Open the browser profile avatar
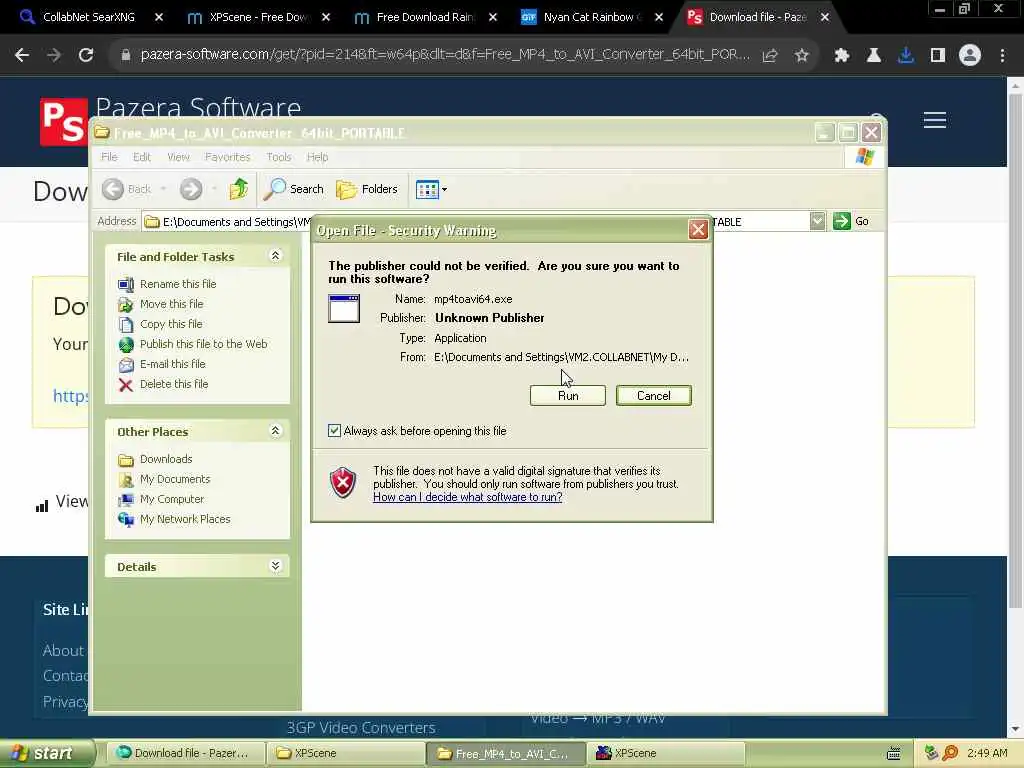1024x768 pixels. point(970,56)
